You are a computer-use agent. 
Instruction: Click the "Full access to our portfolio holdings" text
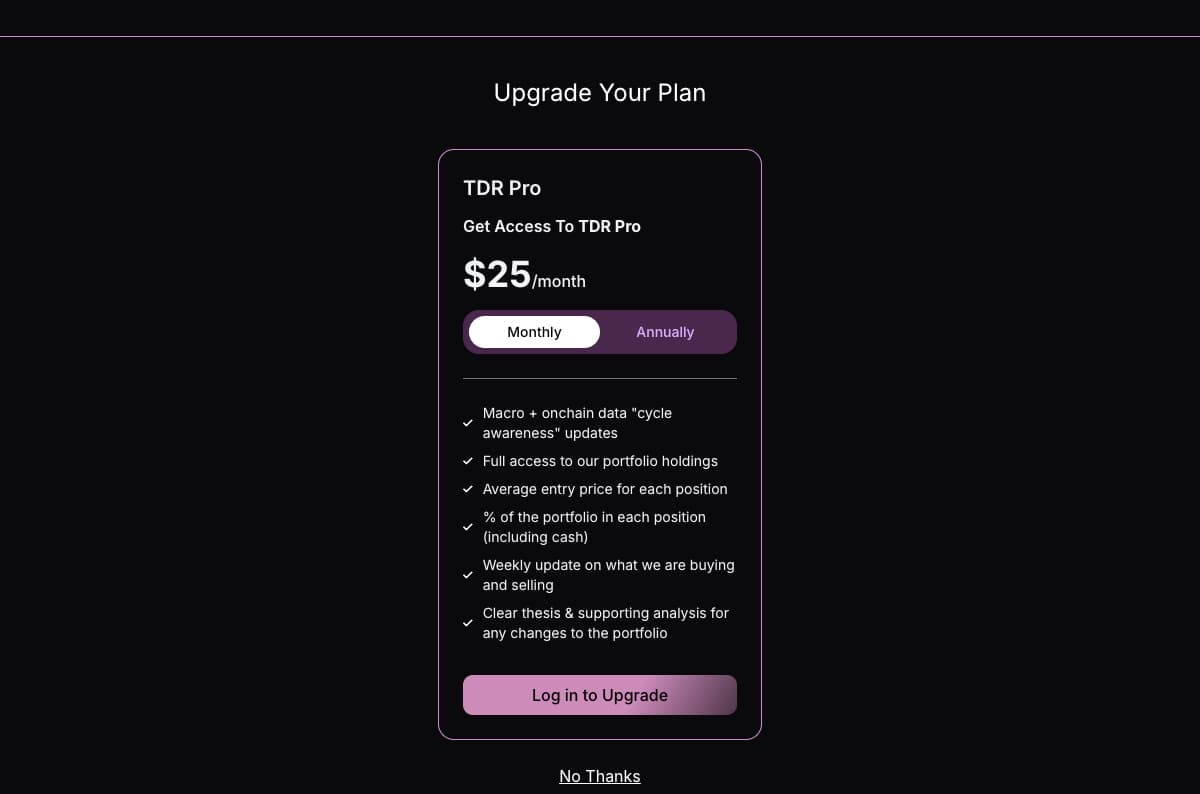point(600,461)
